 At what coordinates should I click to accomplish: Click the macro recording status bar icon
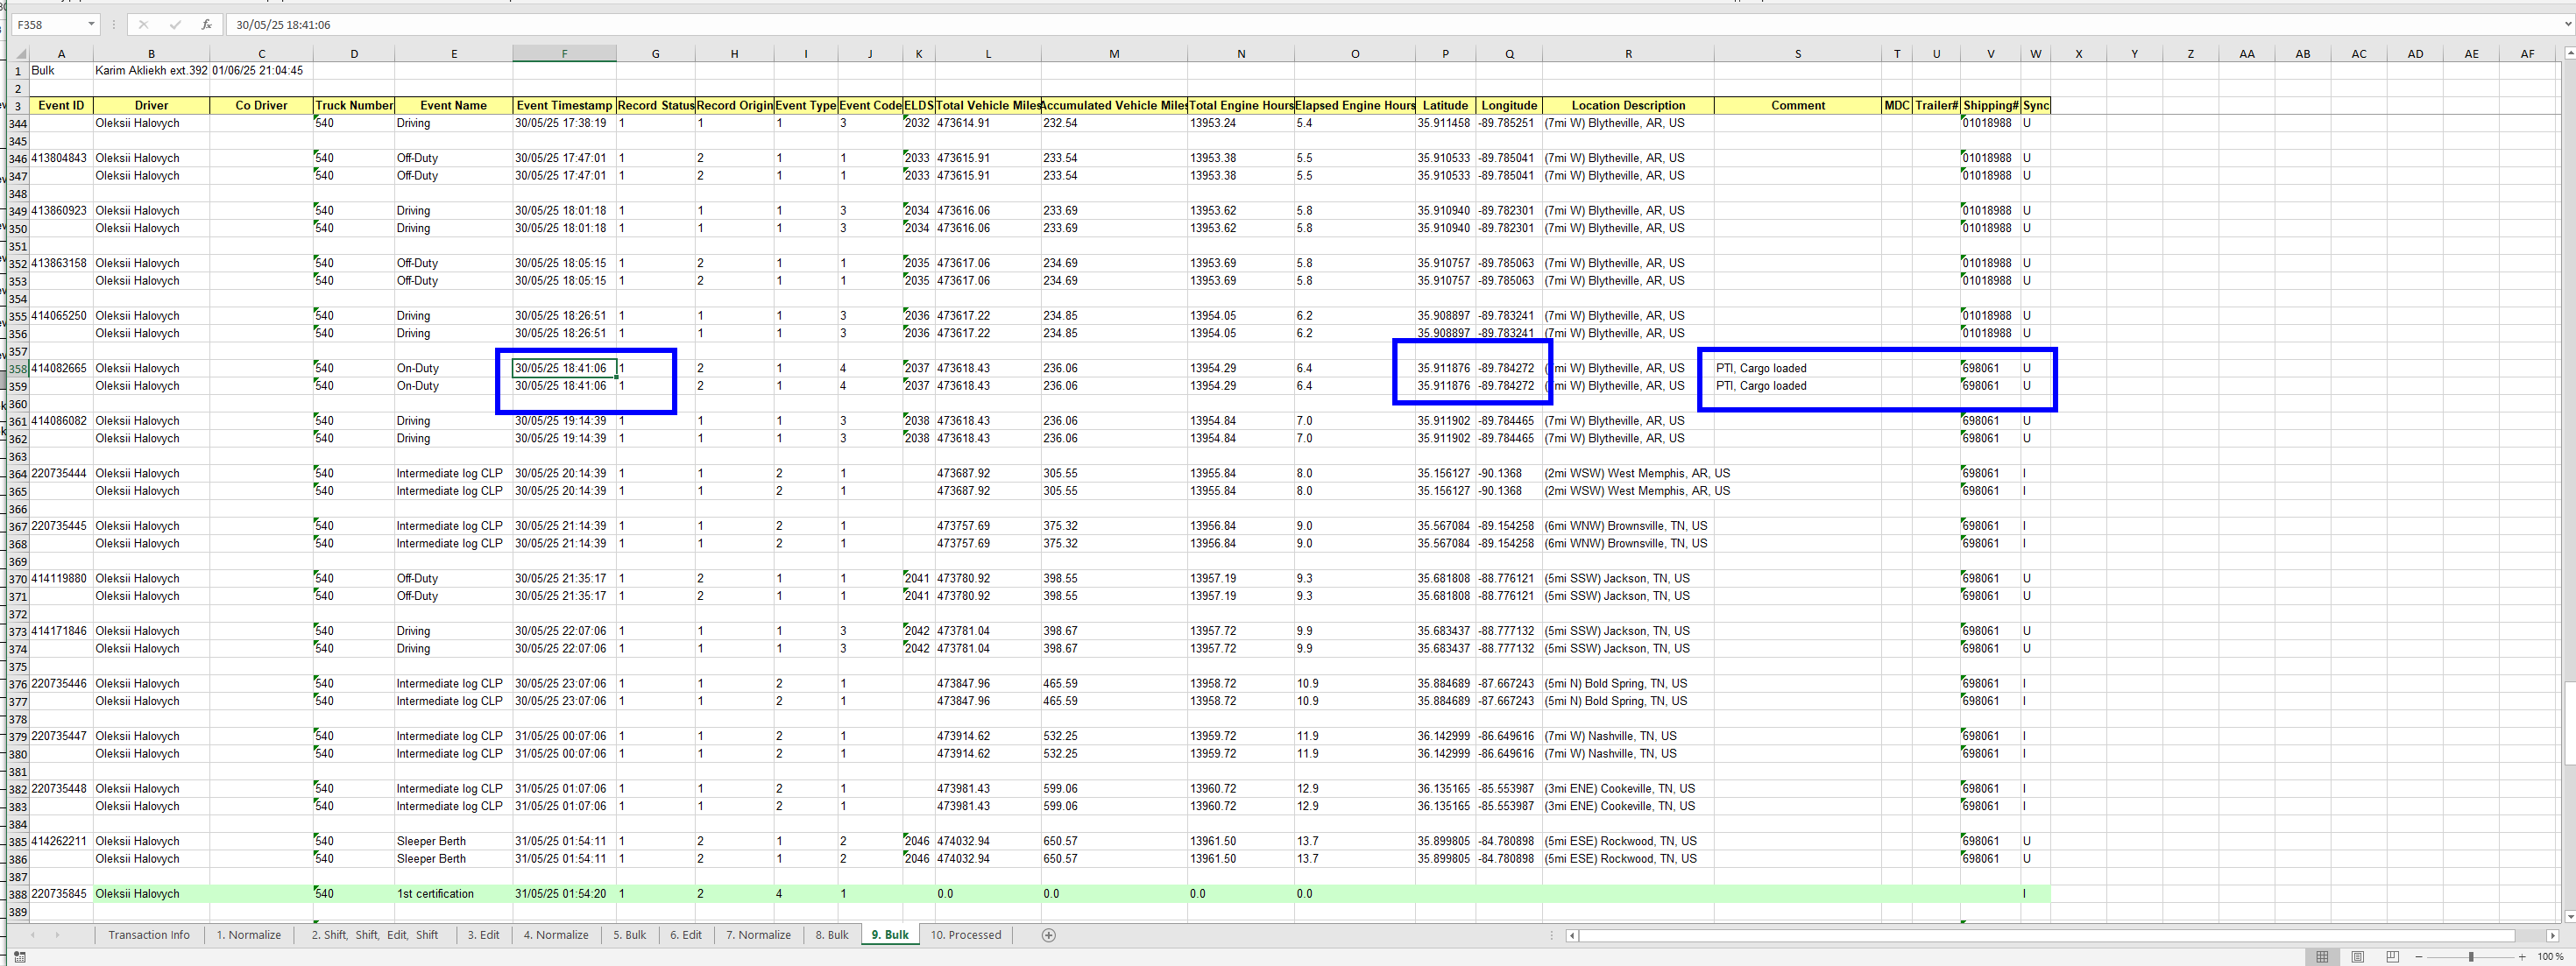(19, 957)
